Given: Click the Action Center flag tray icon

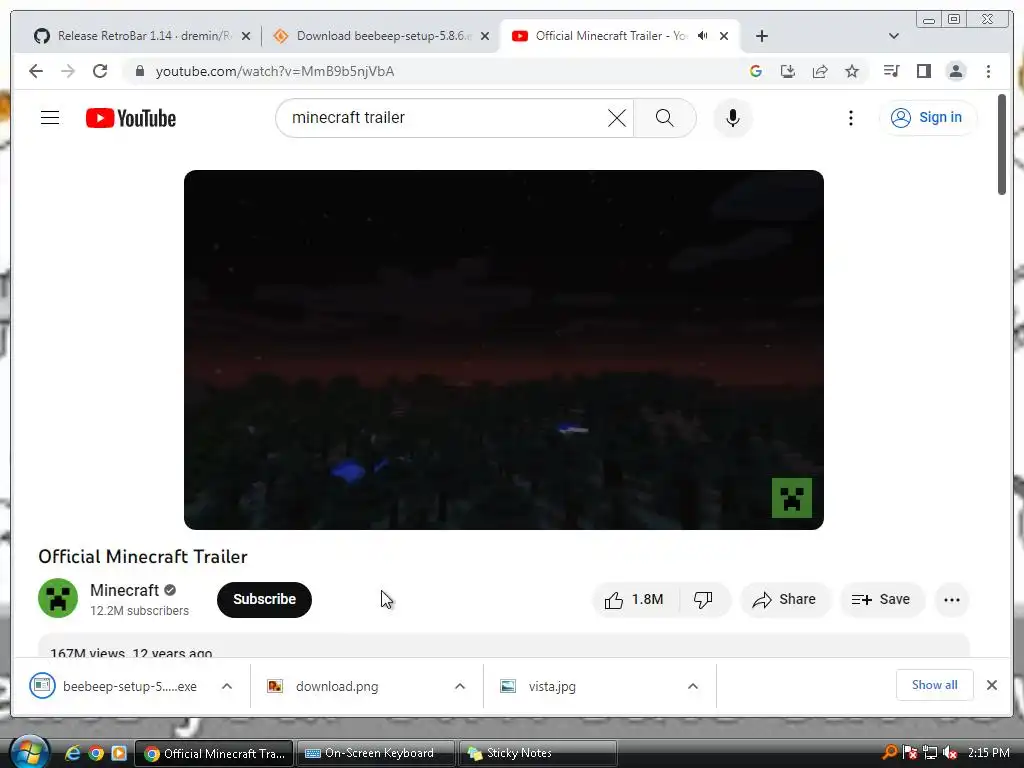Looking at the screenshot, I should click(910, 753).
